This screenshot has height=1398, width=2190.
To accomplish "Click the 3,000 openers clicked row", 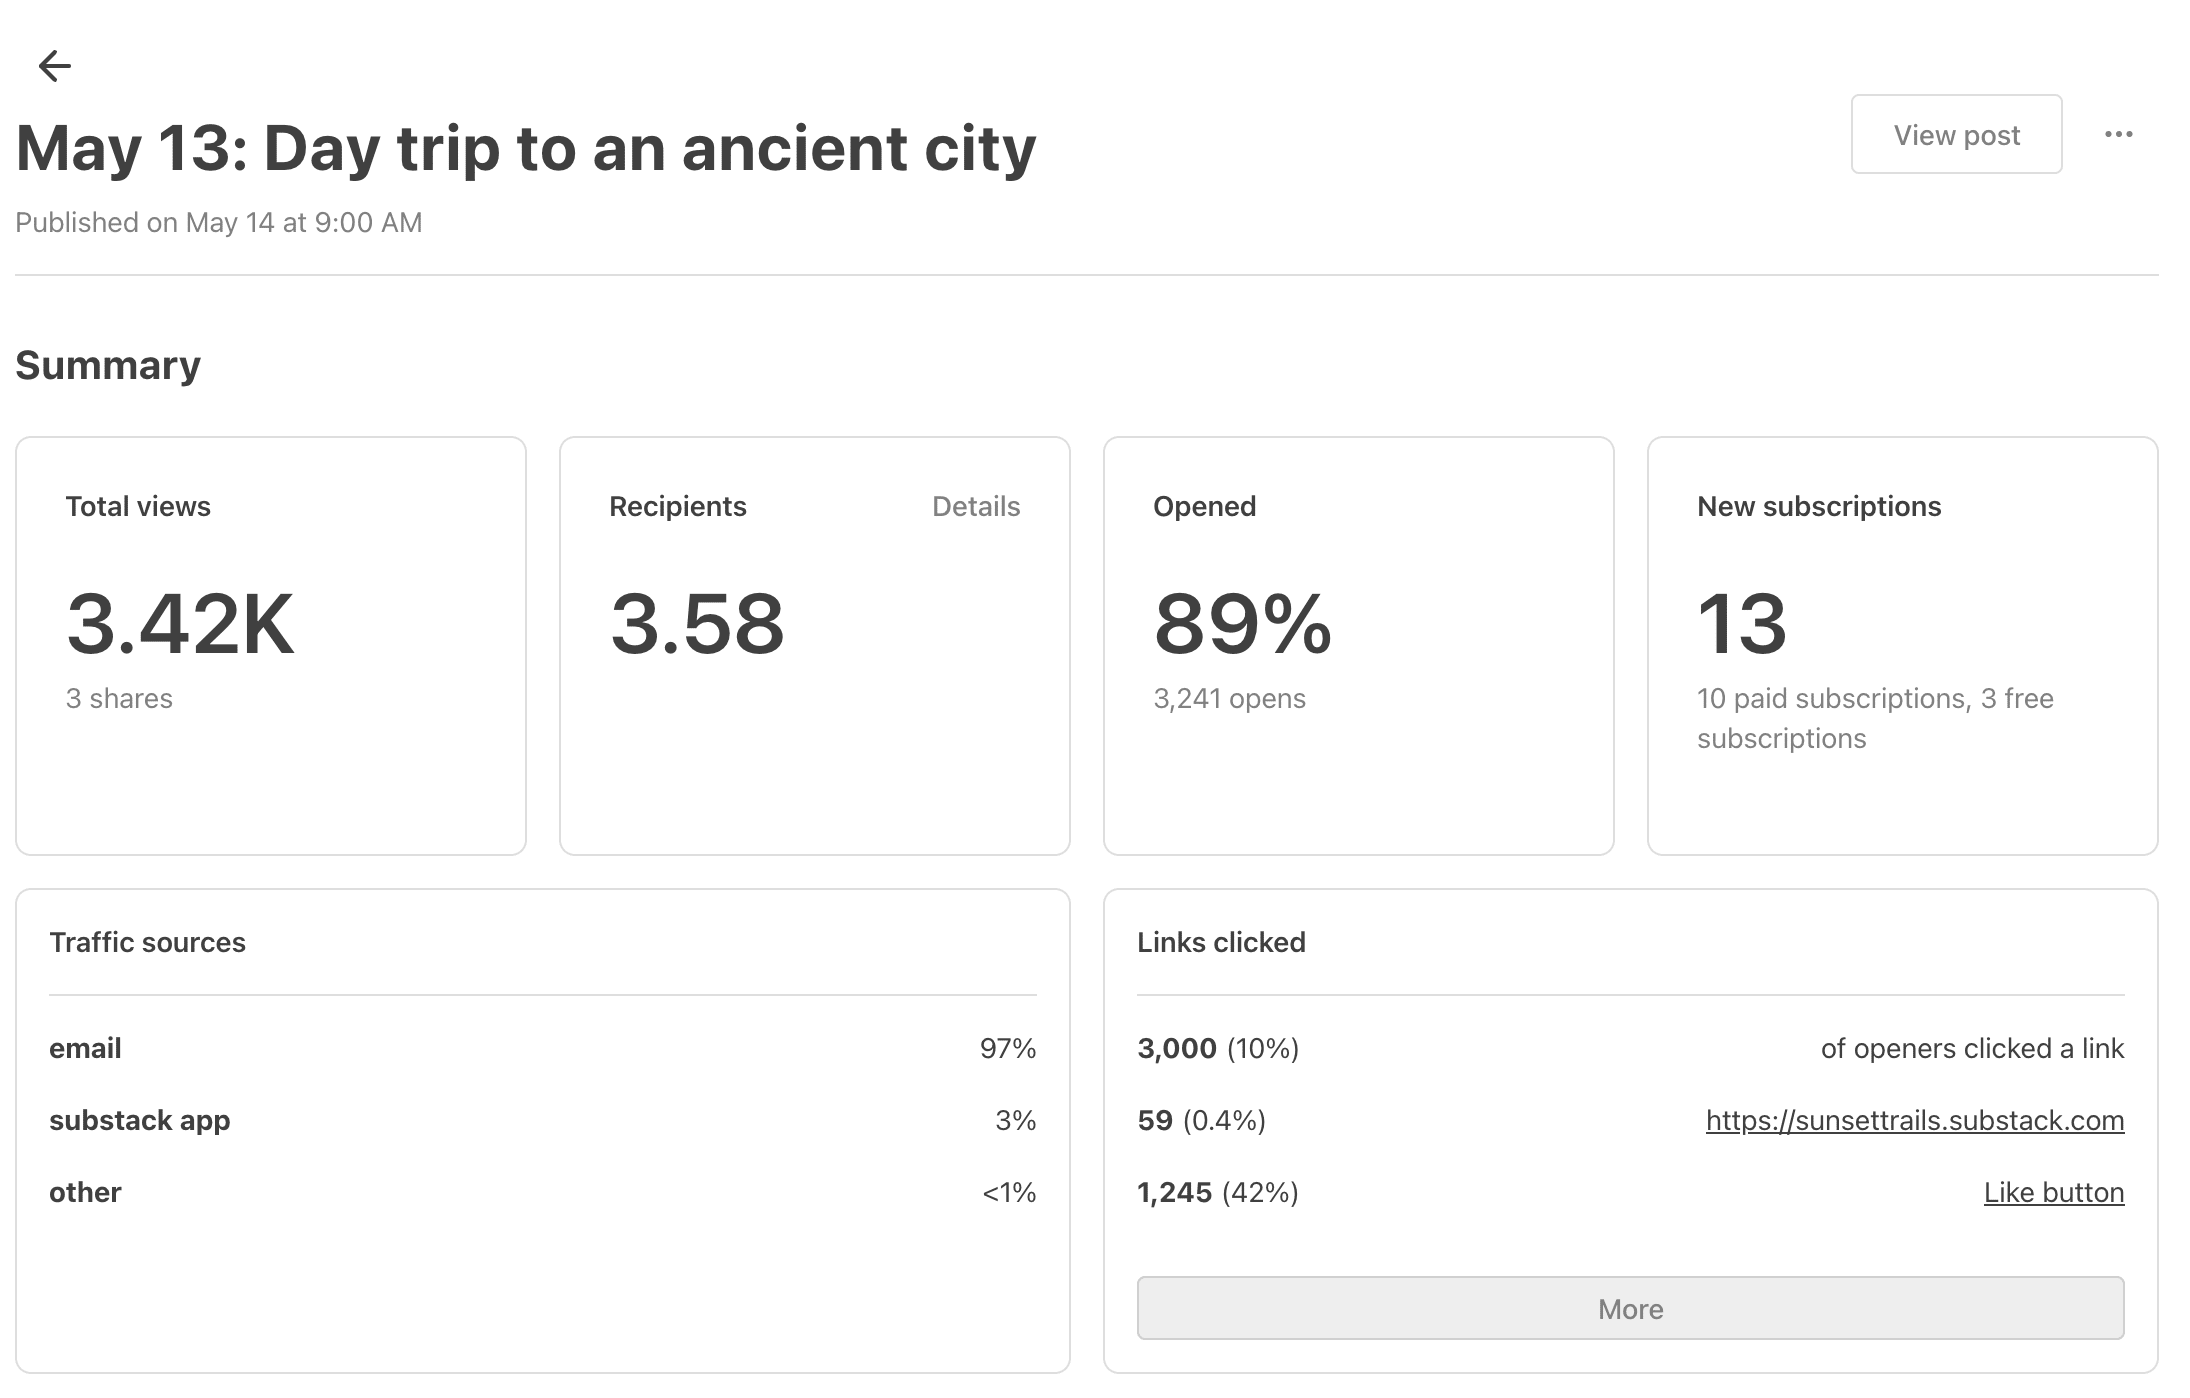I will (1629, 1048).
